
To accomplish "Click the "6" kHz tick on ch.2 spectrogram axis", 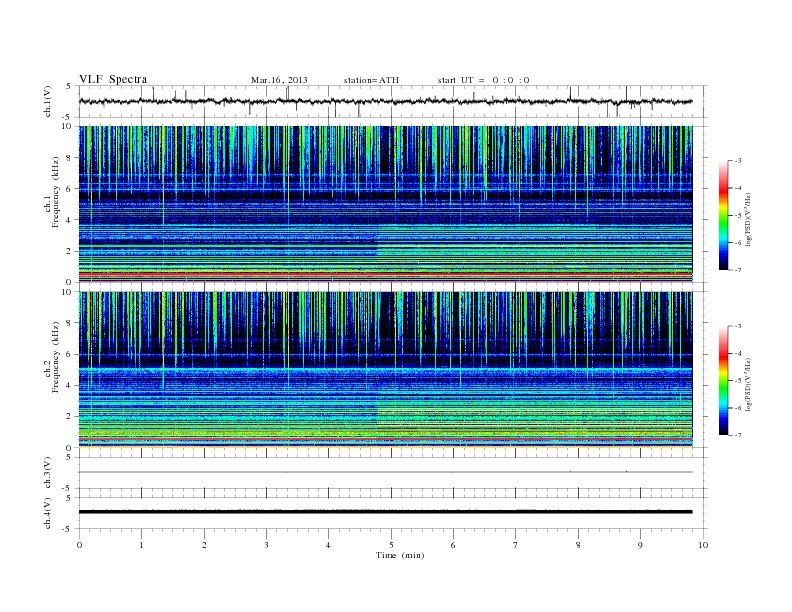I will click(x=70, y=354).
